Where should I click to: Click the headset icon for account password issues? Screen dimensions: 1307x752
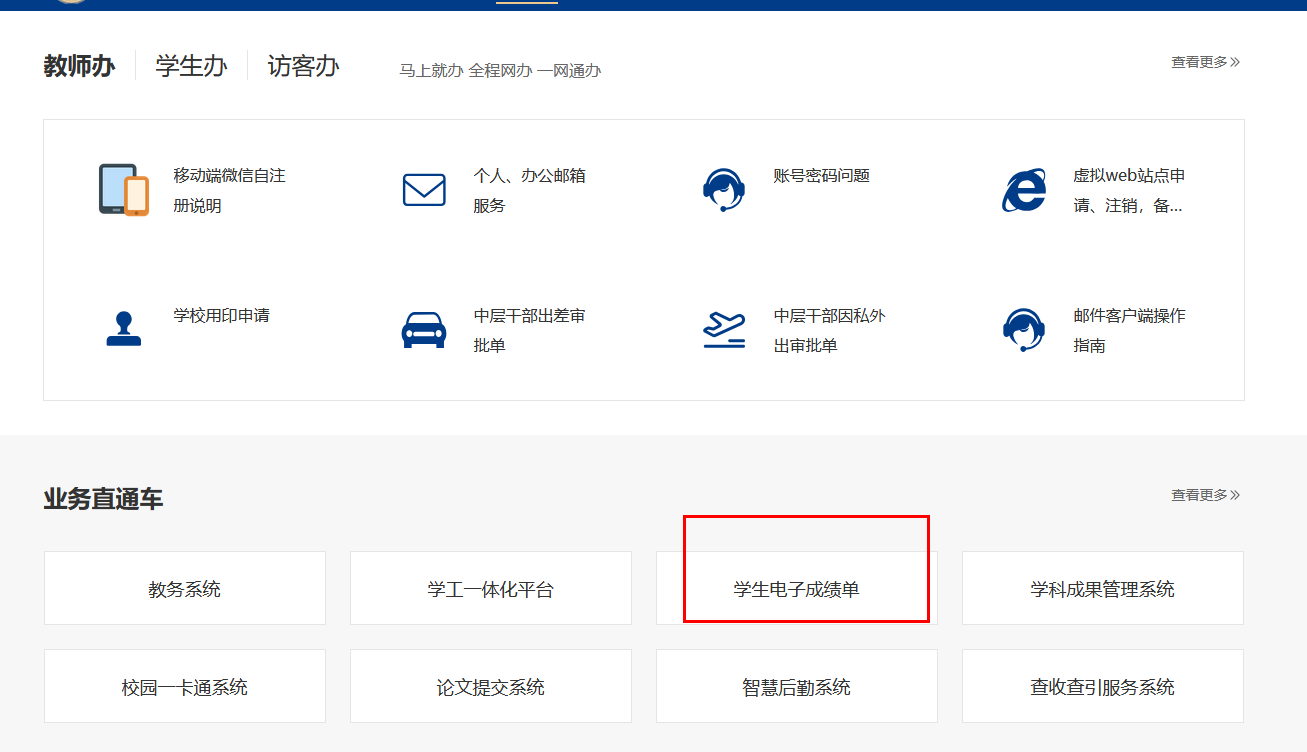[723, 190]
